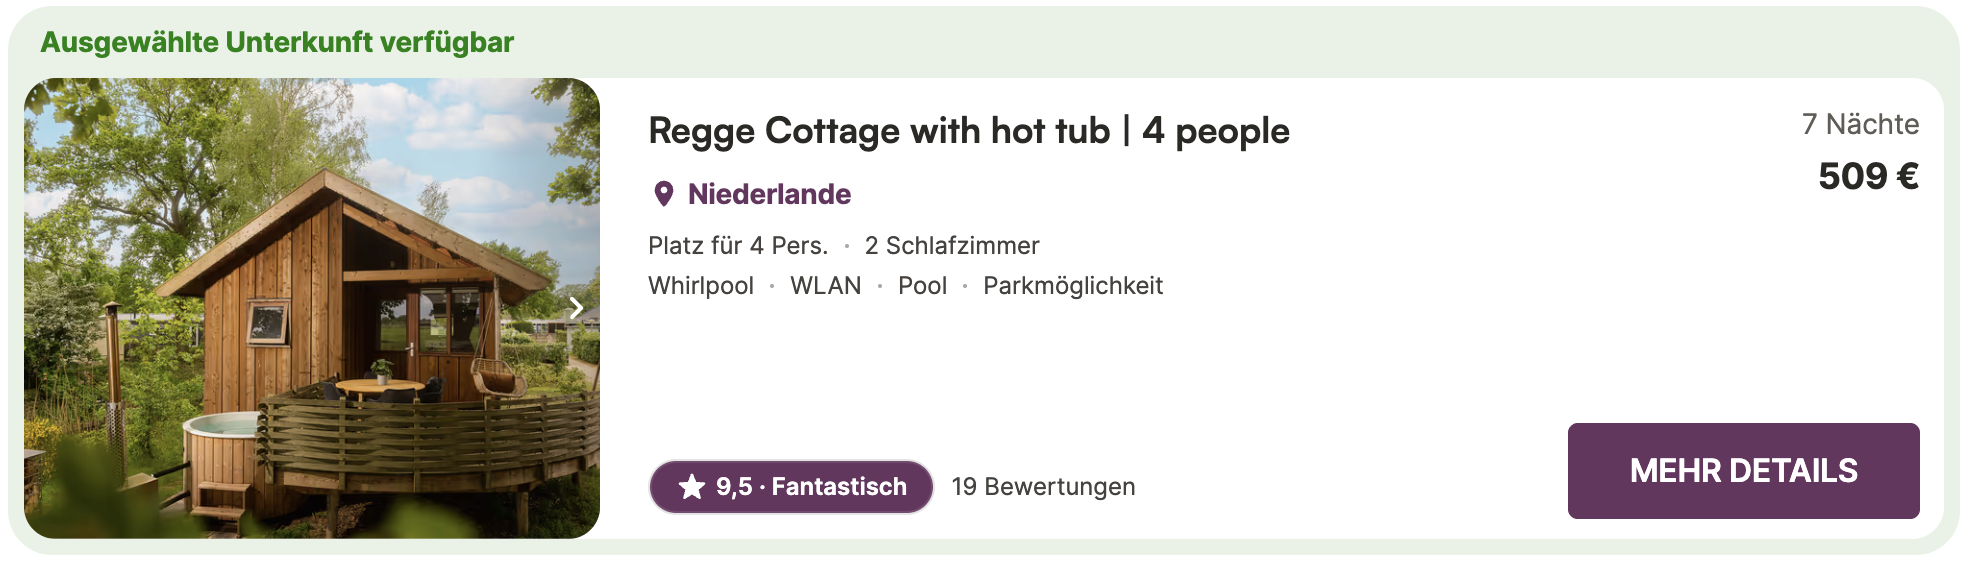
Task: Click the 509 € price
Action: pyautogui.click(x=1867, y=177)
